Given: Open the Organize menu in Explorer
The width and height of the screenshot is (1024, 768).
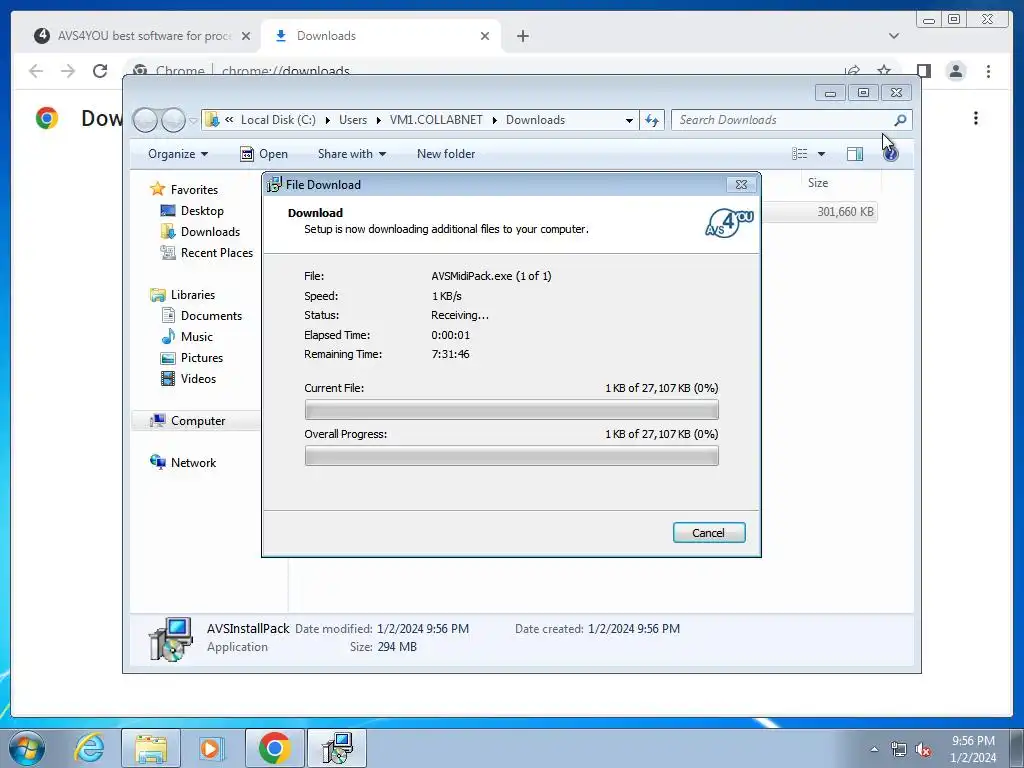Looking at the screenshot, I should tap(178, 153).
